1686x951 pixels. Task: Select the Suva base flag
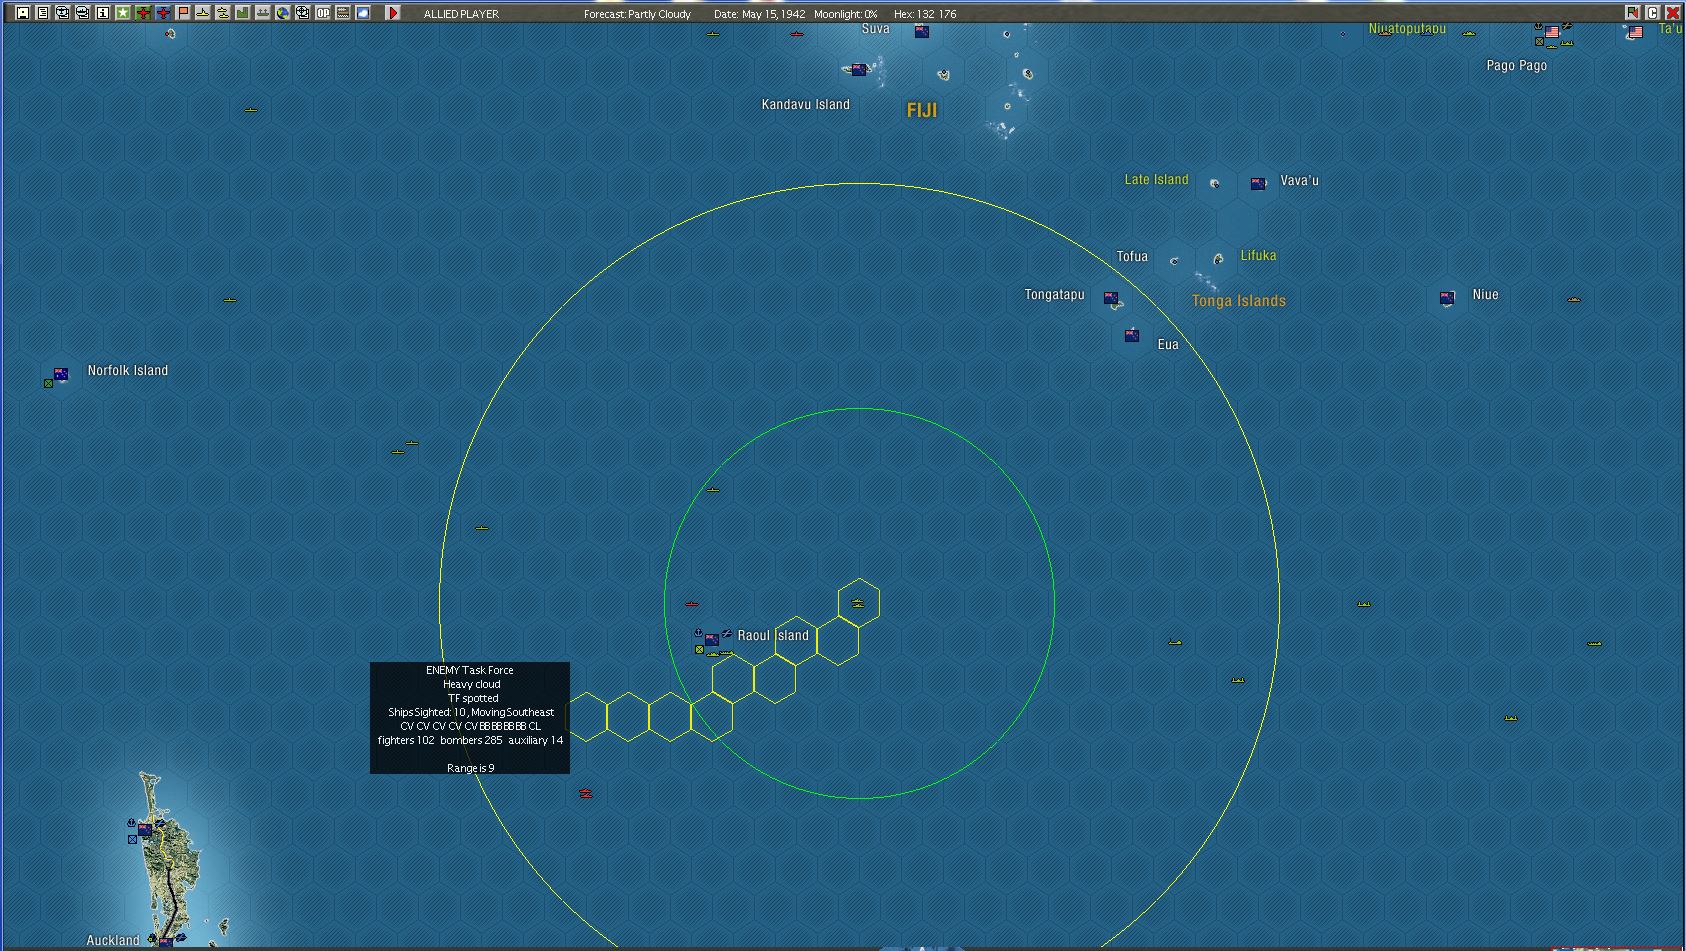pos(922,32)
